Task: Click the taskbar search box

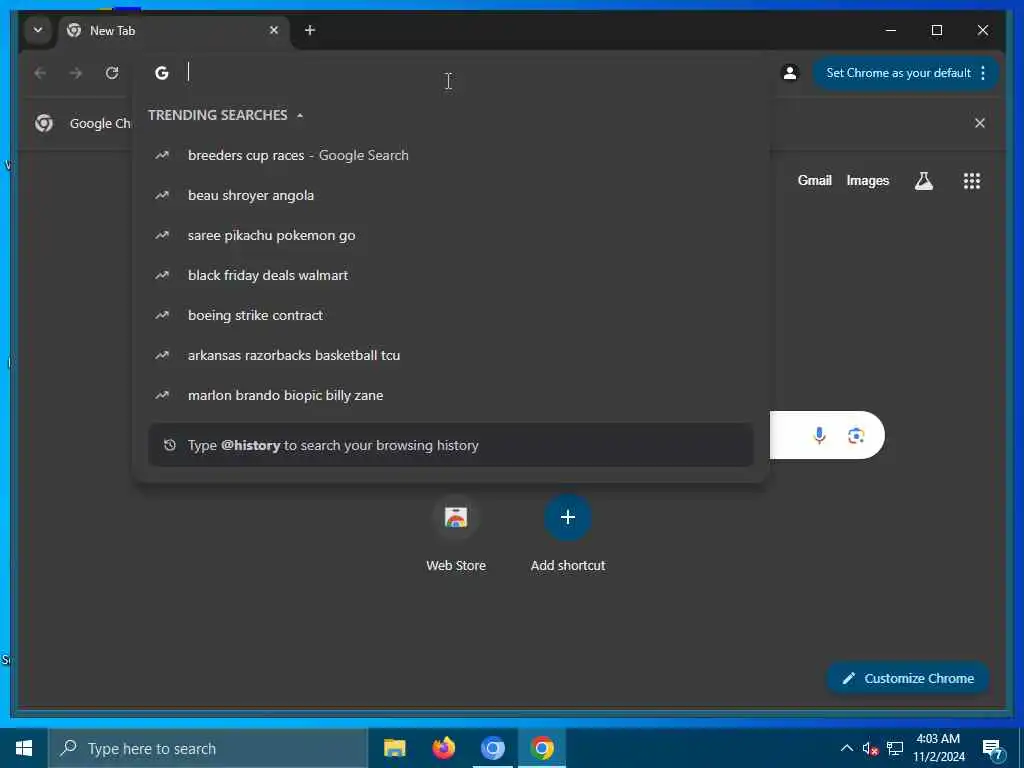Action: tap(208, 748)
